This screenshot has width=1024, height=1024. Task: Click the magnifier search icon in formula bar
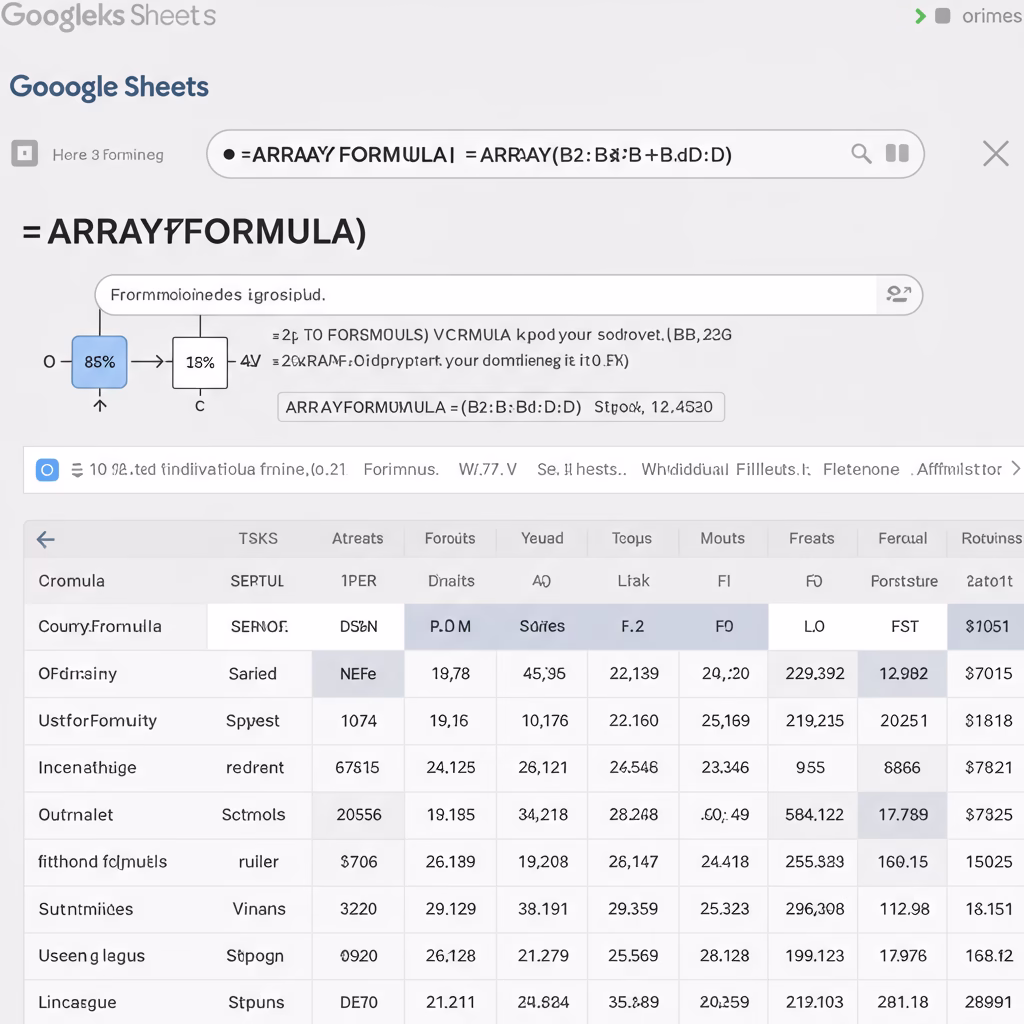[x=861, y=154]
